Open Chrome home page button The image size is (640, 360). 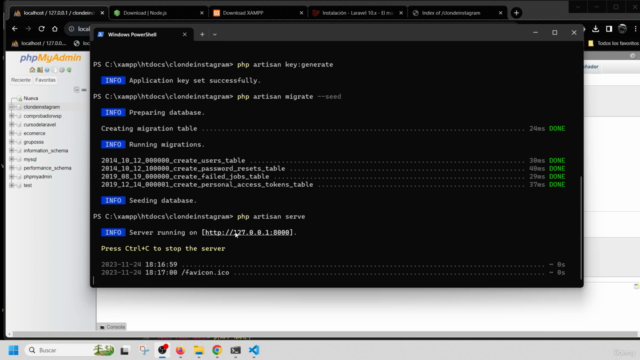click(55, 29)
